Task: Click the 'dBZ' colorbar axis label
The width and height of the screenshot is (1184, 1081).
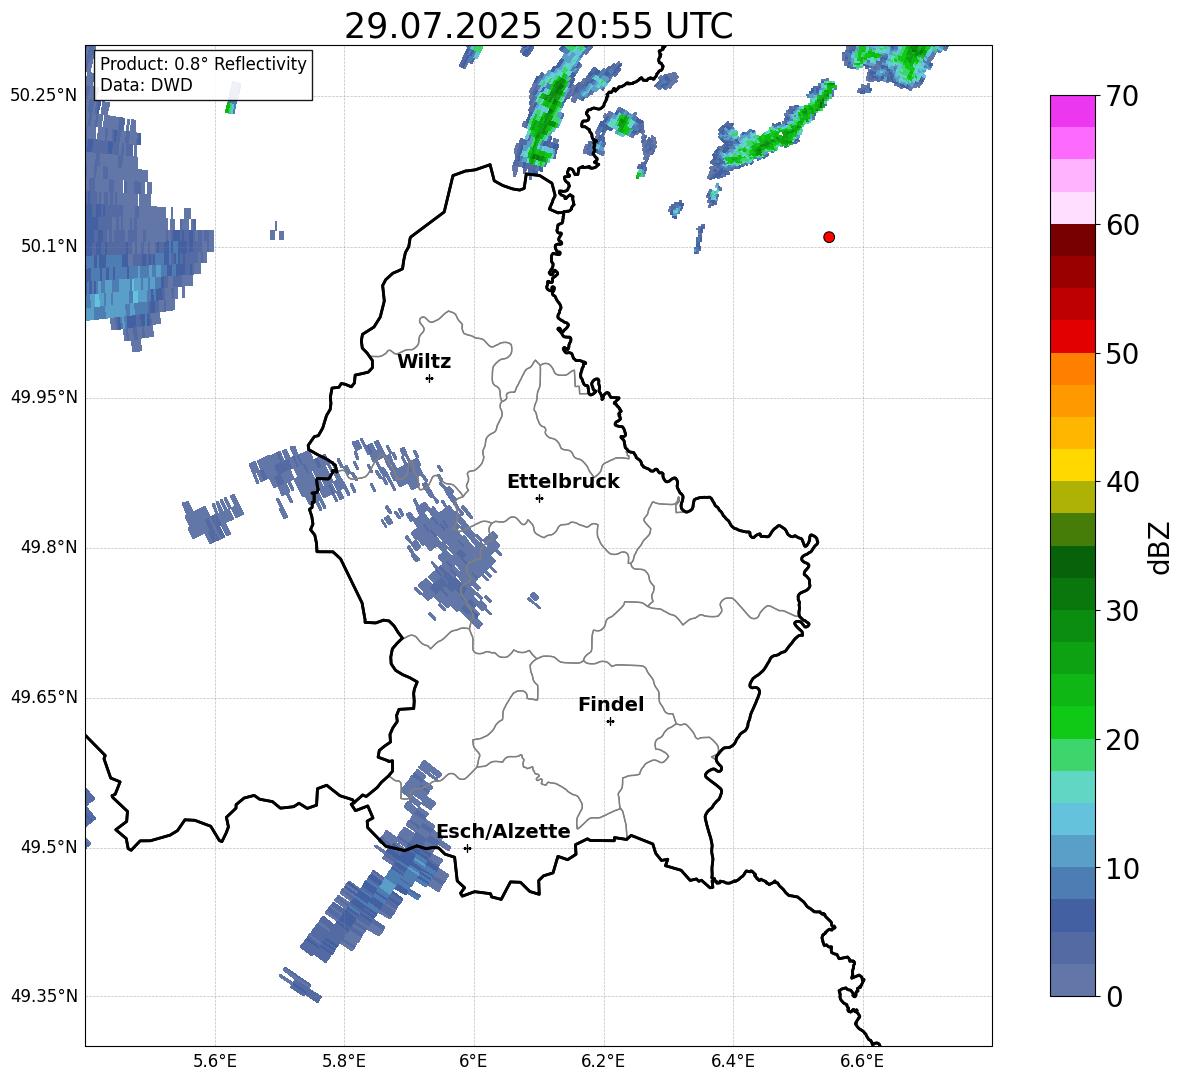Action: coord(1159,547)
